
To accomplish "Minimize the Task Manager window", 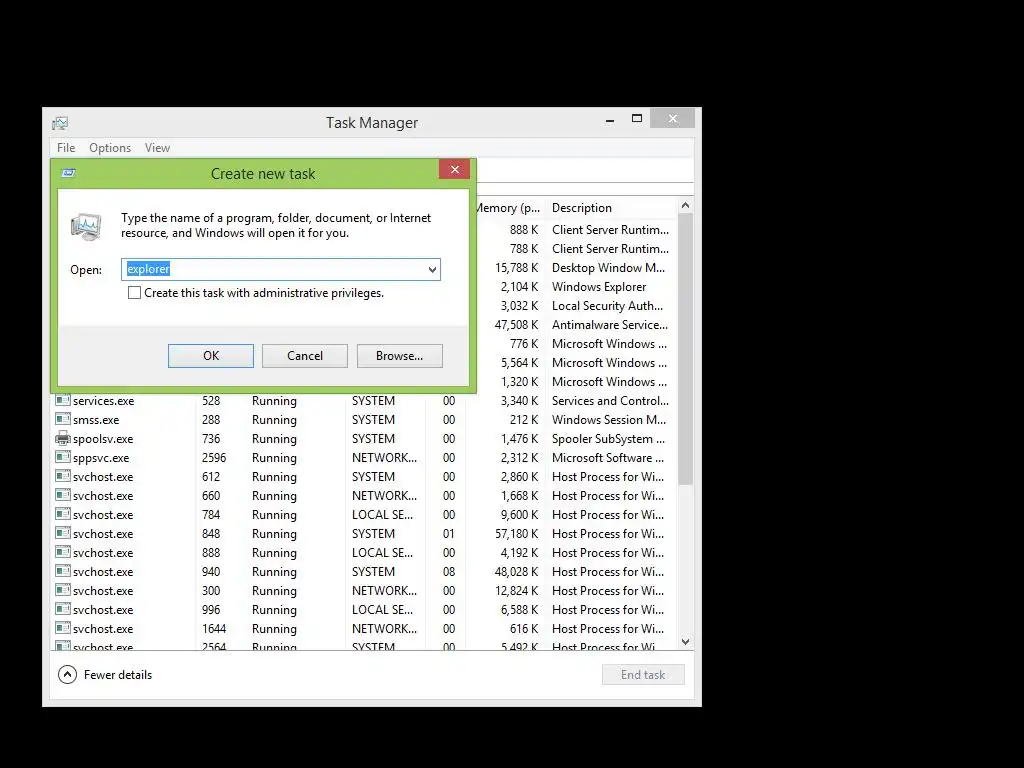I will (x=610, y=120).
